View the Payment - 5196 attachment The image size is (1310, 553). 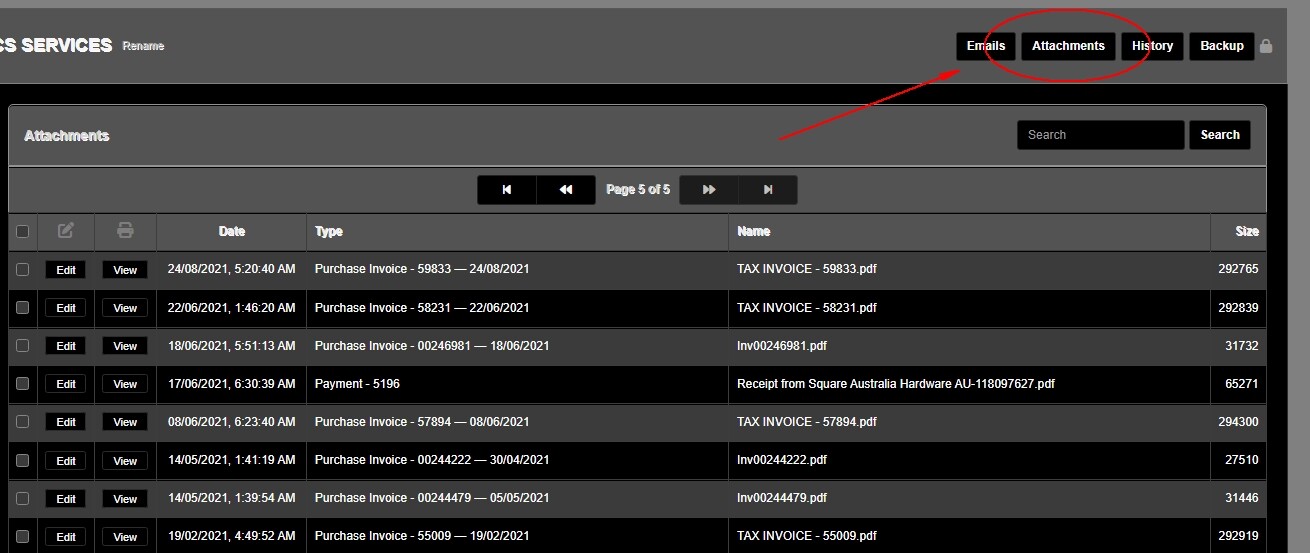pos(125,384)
